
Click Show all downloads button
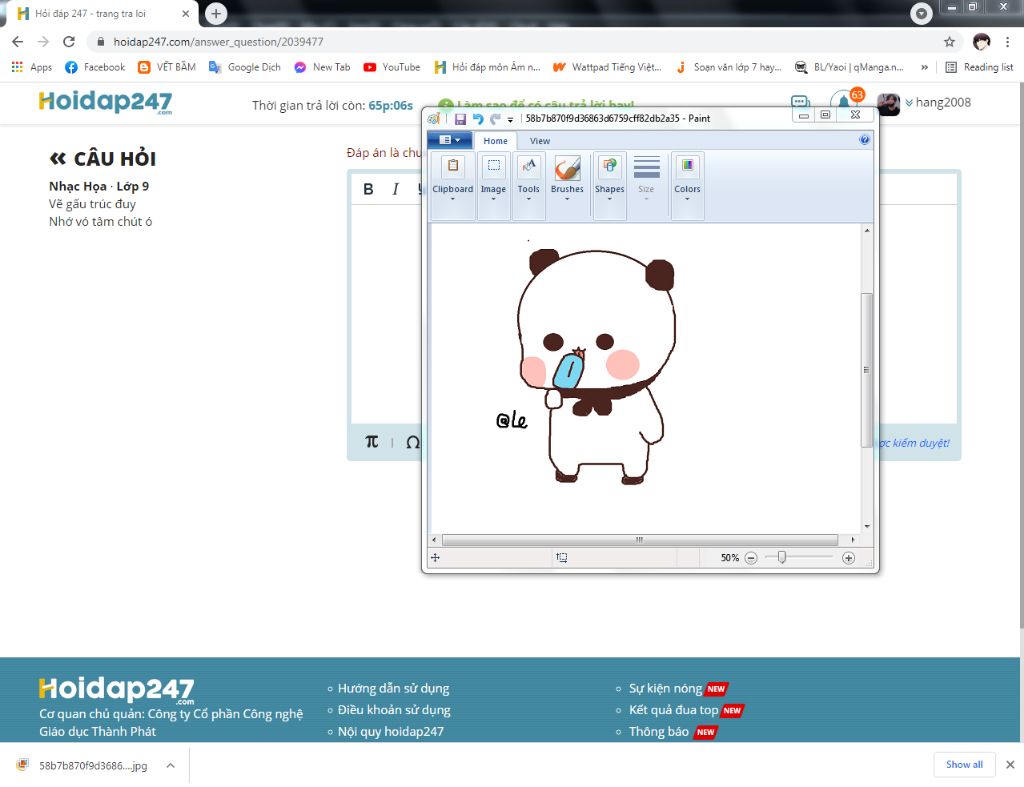(x=964, y=764)
